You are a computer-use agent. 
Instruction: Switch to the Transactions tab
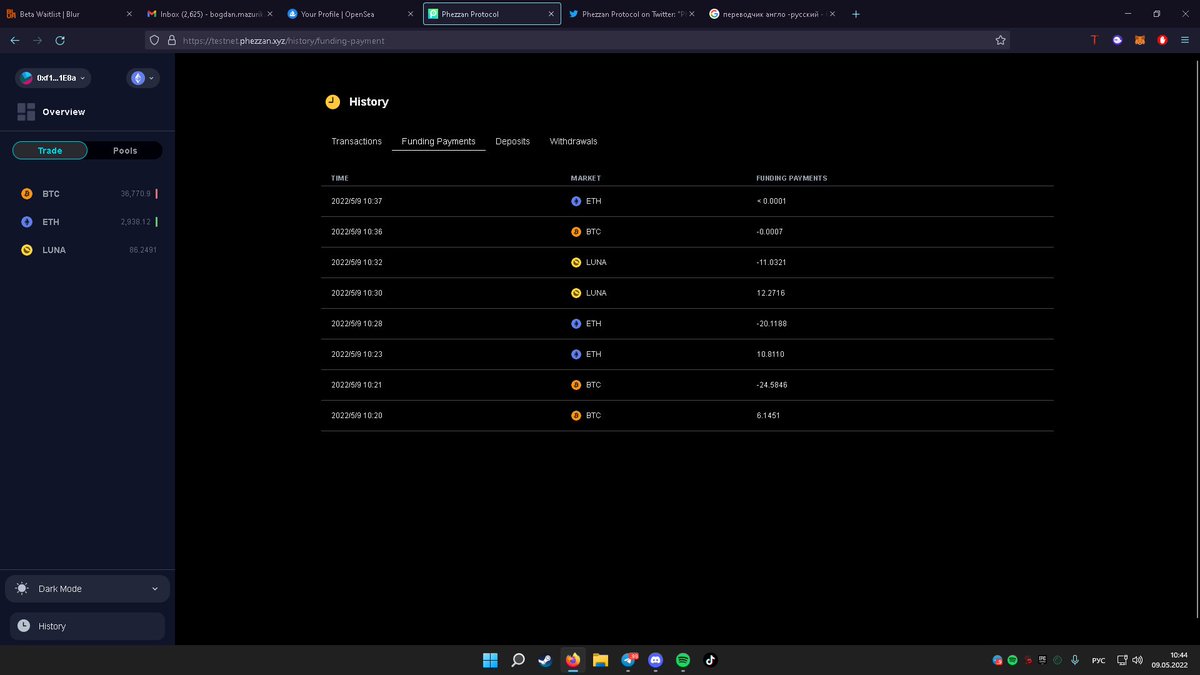coord(357,142)
